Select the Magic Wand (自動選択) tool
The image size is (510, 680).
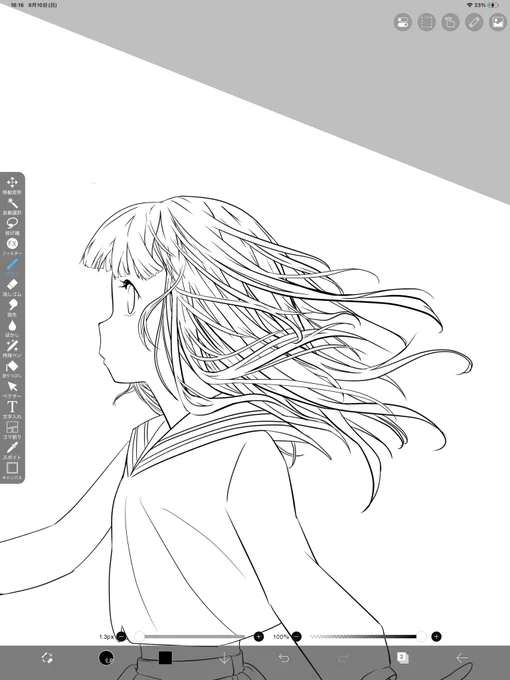[x=12, y=206]
